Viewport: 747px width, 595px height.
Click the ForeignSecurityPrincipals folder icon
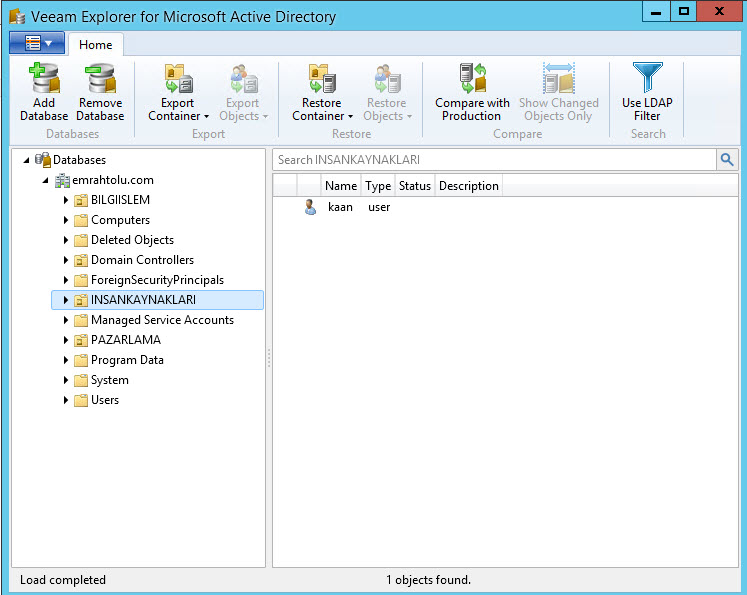pyautogui.click(x=81, y=280)
